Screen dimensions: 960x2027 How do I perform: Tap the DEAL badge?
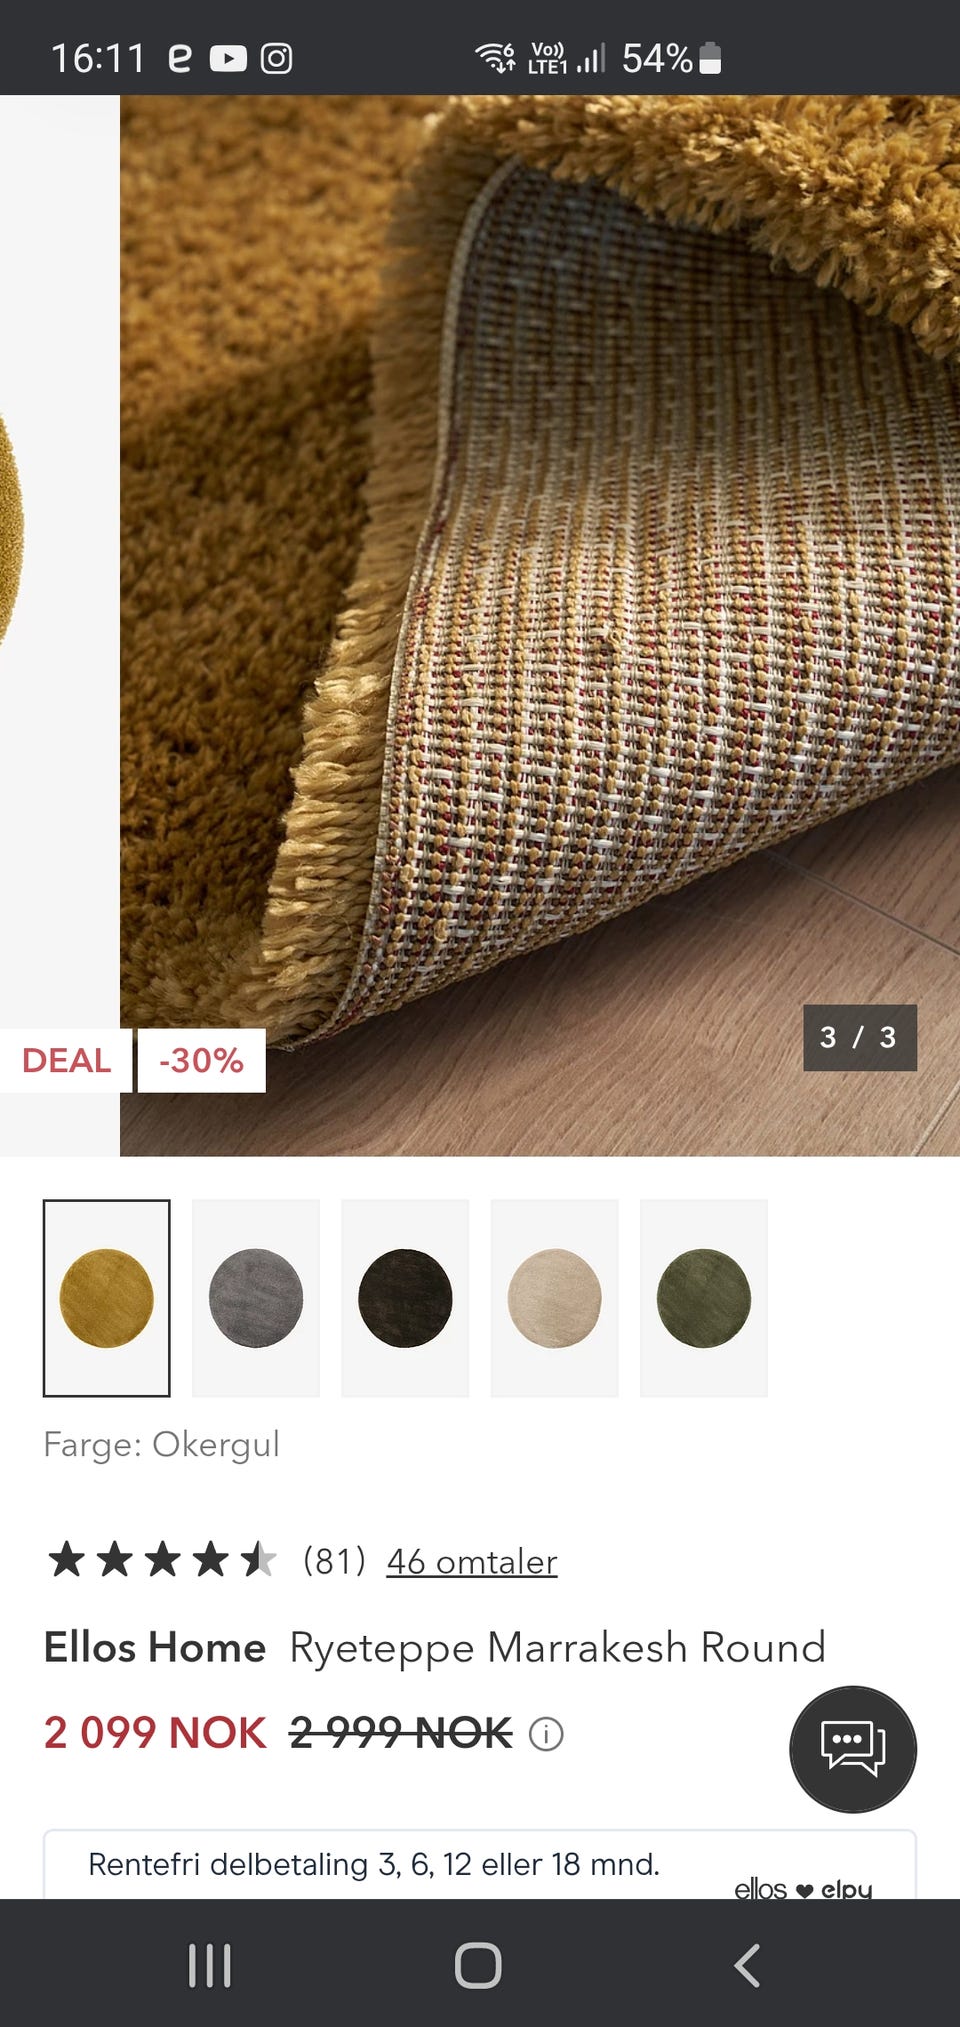[x=66, y=1060]
